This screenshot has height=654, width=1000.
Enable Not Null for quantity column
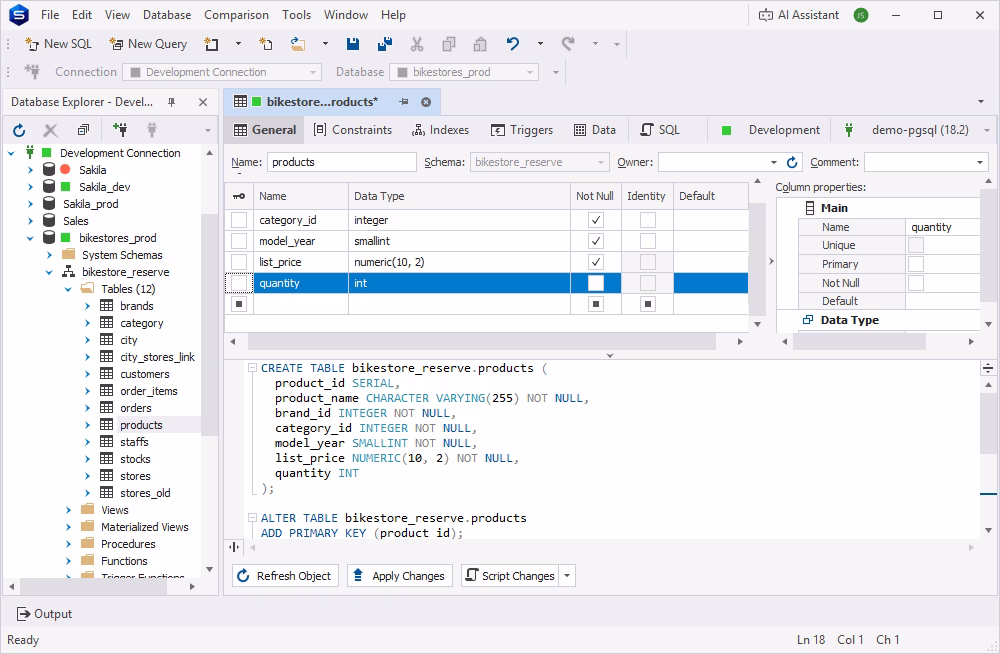tap(596, 283)
